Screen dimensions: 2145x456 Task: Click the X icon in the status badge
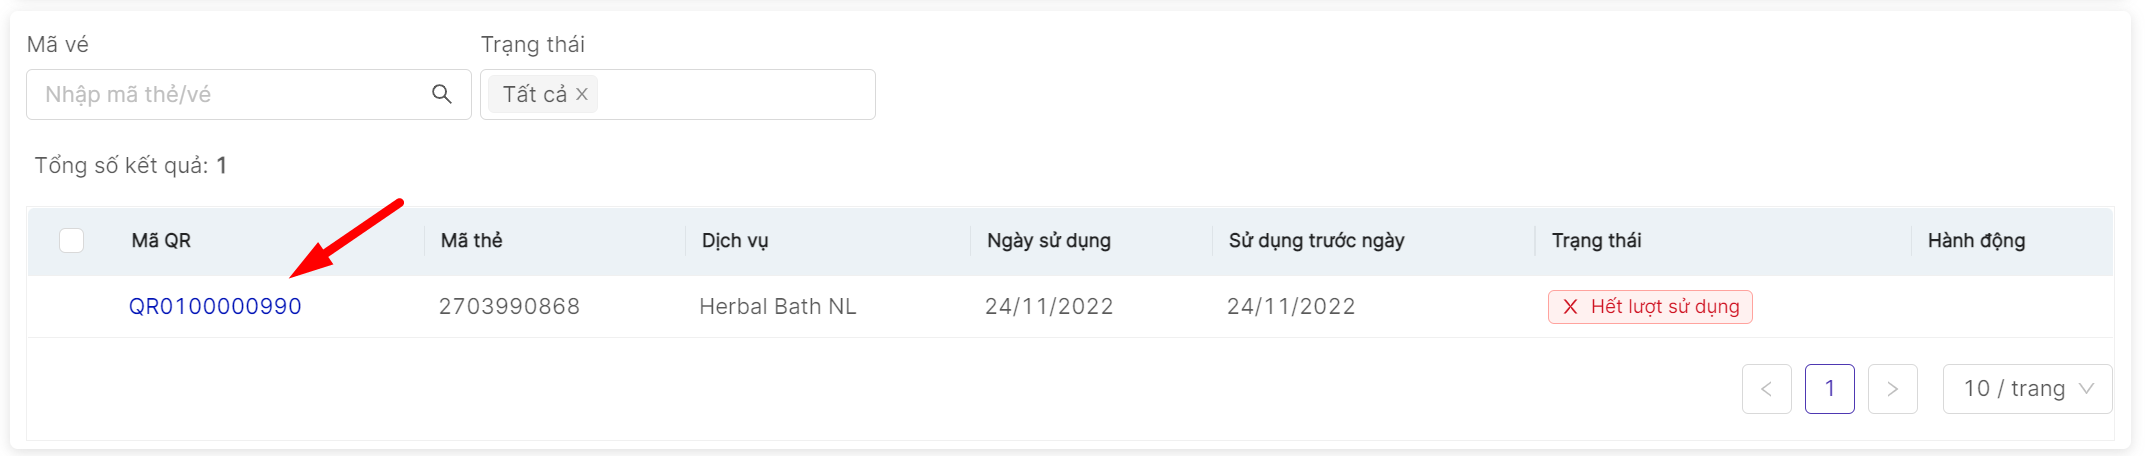click(1570, 307)
